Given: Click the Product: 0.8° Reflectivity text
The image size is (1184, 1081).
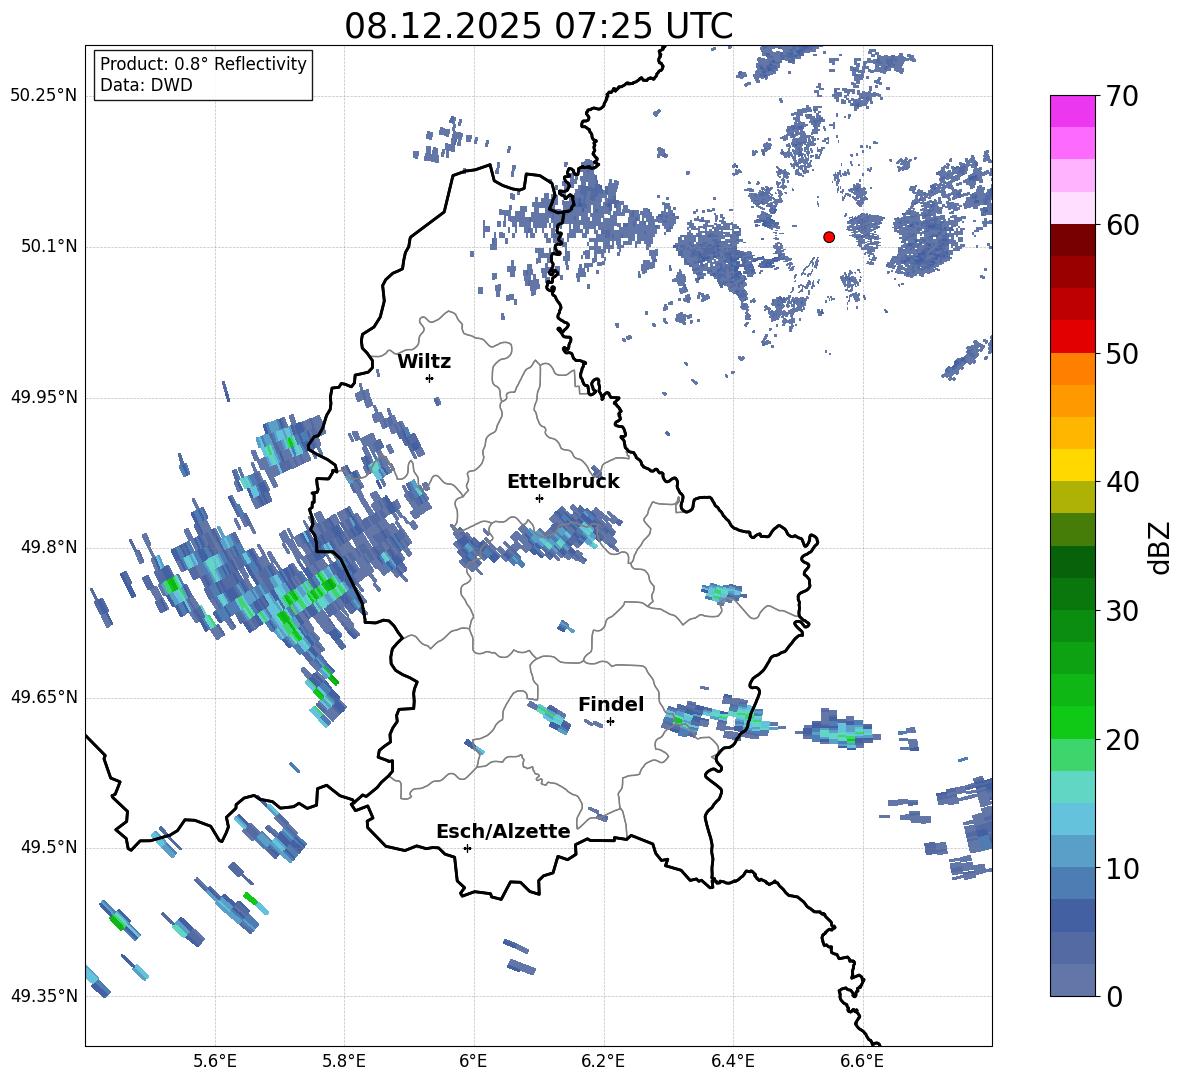Looking at the screenshot, I should 203,64.
